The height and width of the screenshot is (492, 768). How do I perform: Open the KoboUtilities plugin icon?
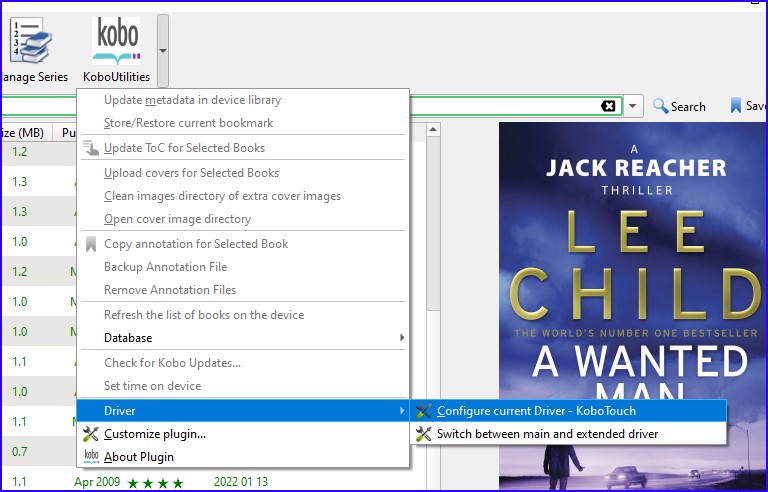click(x=116, y=42)
